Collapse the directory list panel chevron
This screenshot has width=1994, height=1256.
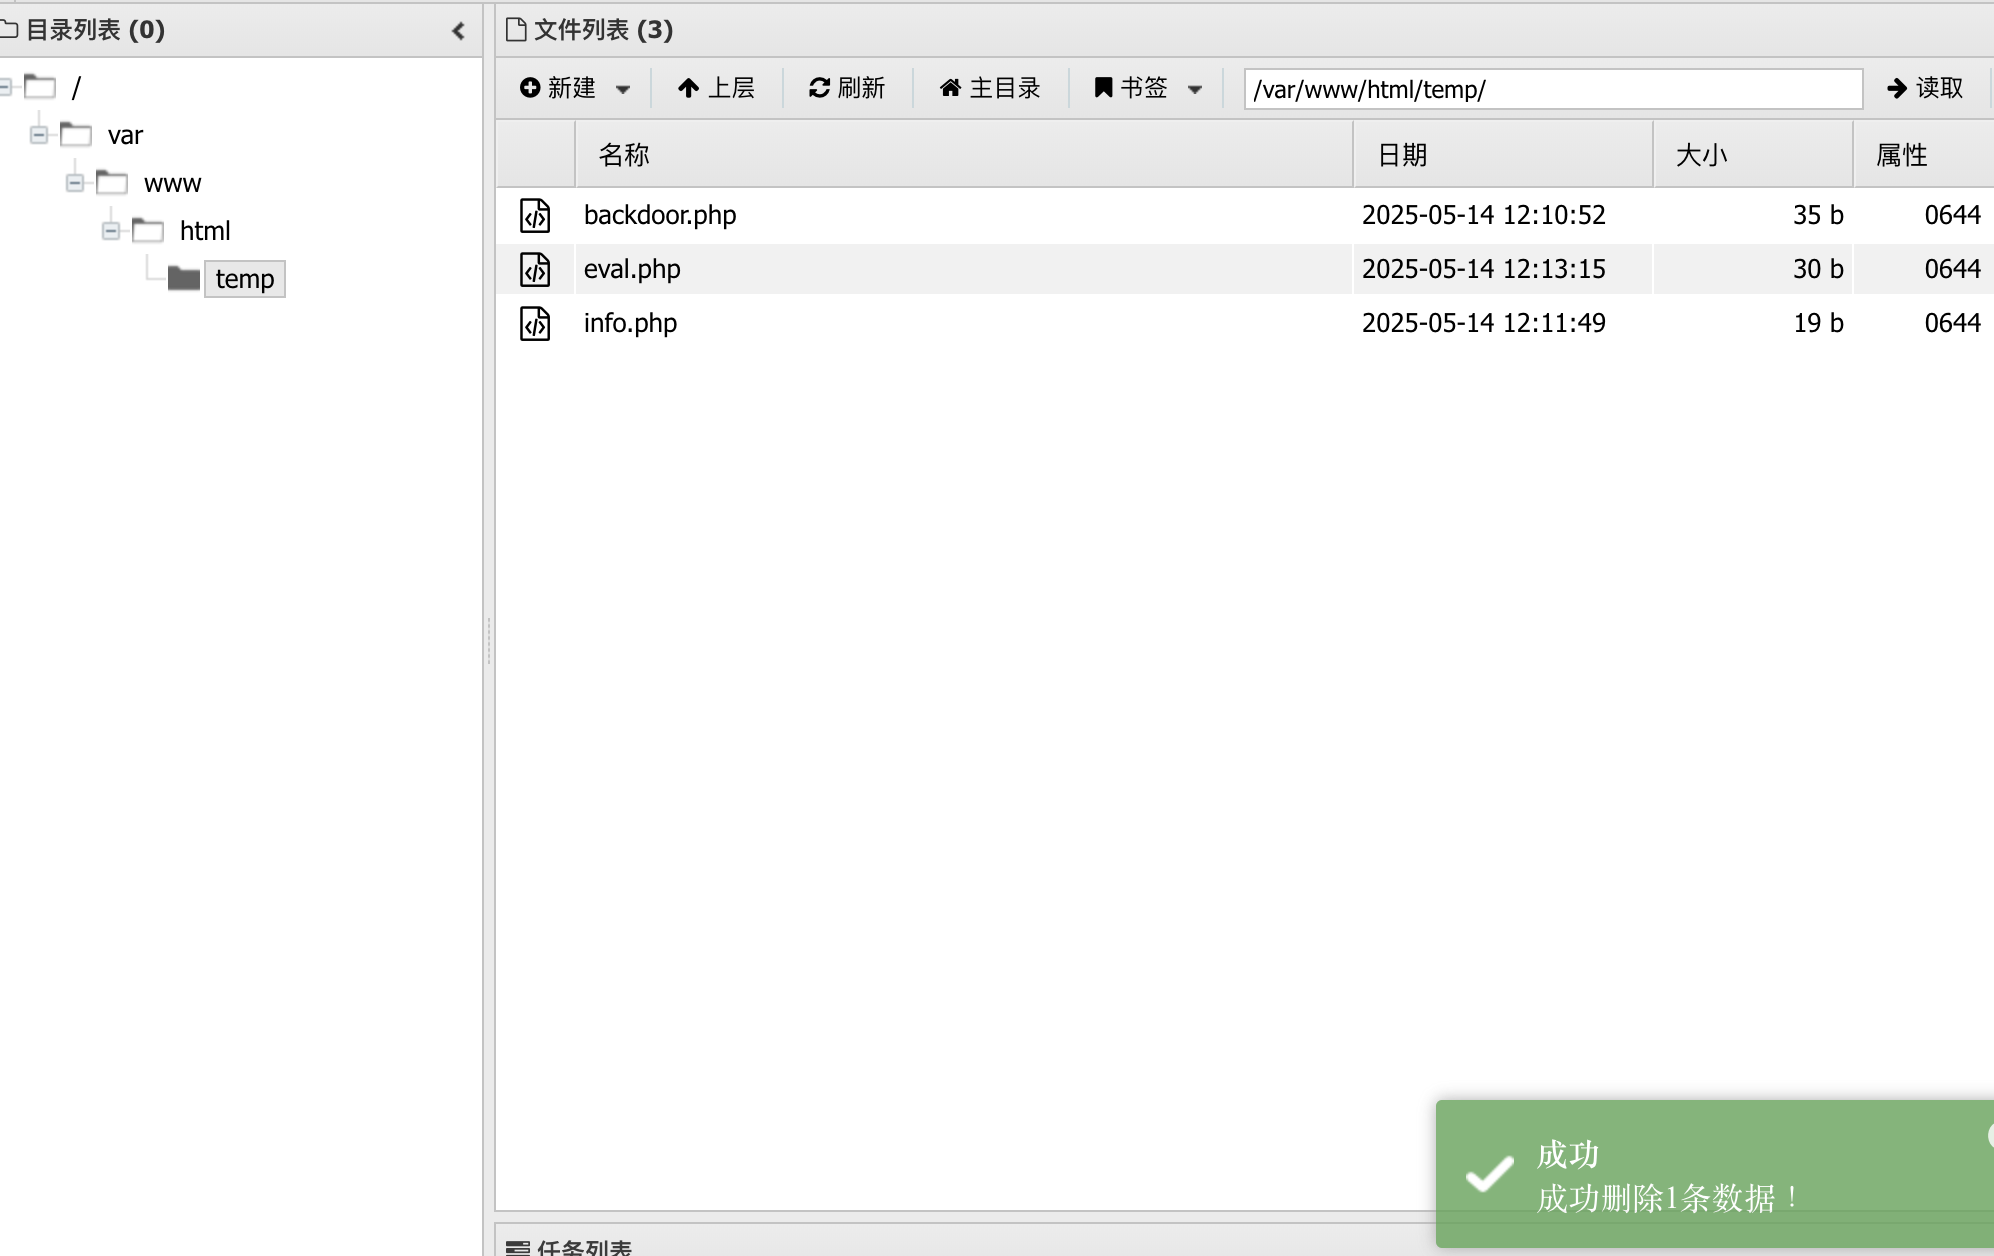[x=459, y=31]
